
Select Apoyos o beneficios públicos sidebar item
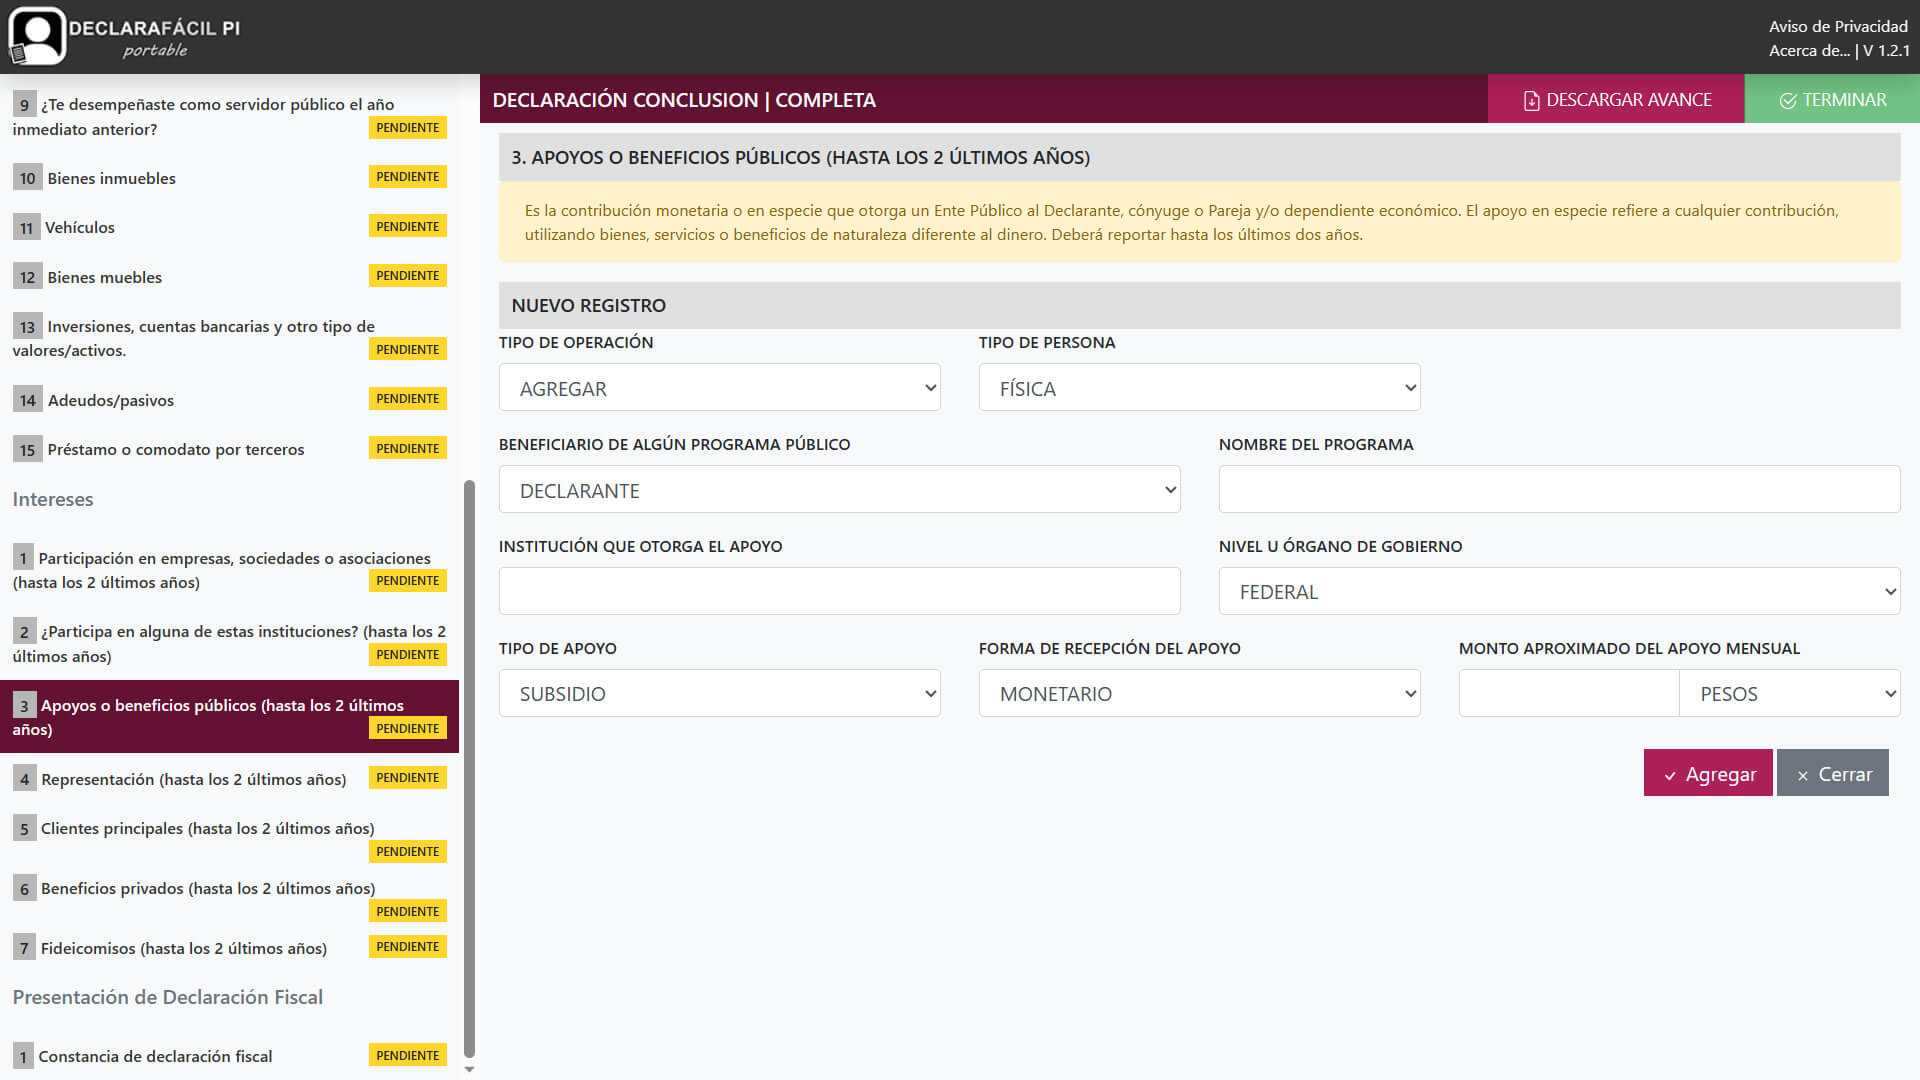click(x=230, y=717)
